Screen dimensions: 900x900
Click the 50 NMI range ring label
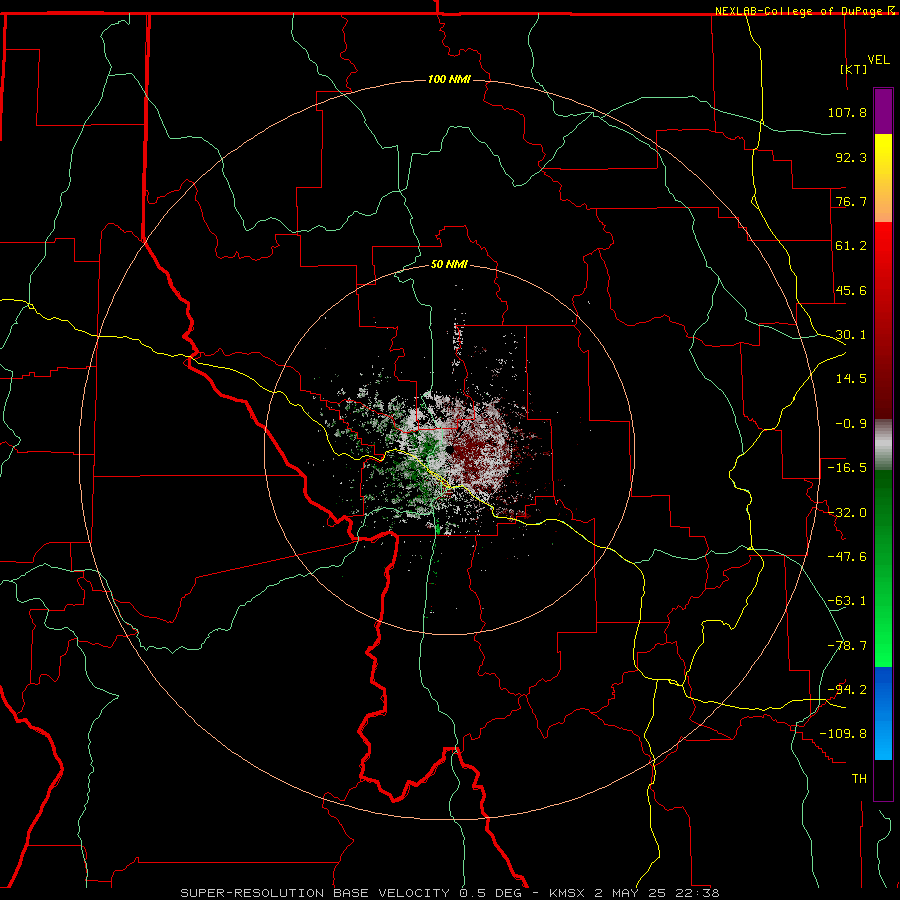[449, 265]
